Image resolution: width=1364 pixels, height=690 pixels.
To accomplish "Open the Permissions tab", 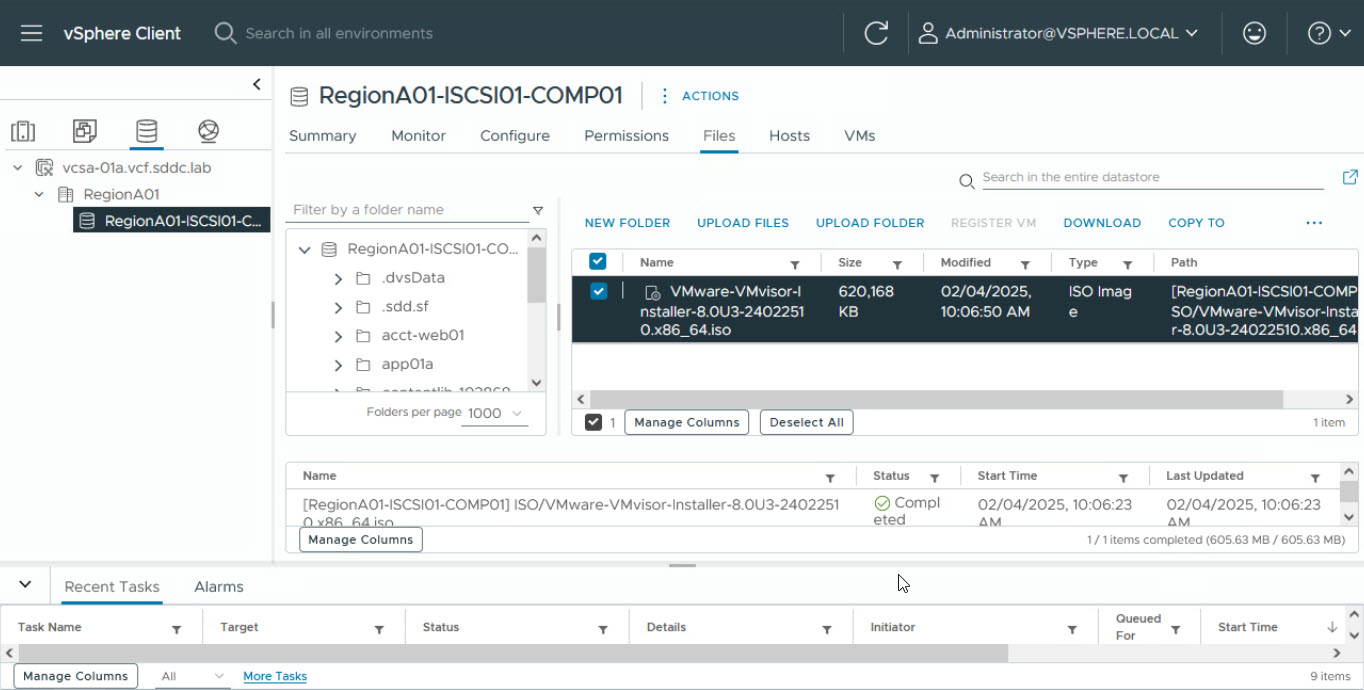I will (626, 136).
